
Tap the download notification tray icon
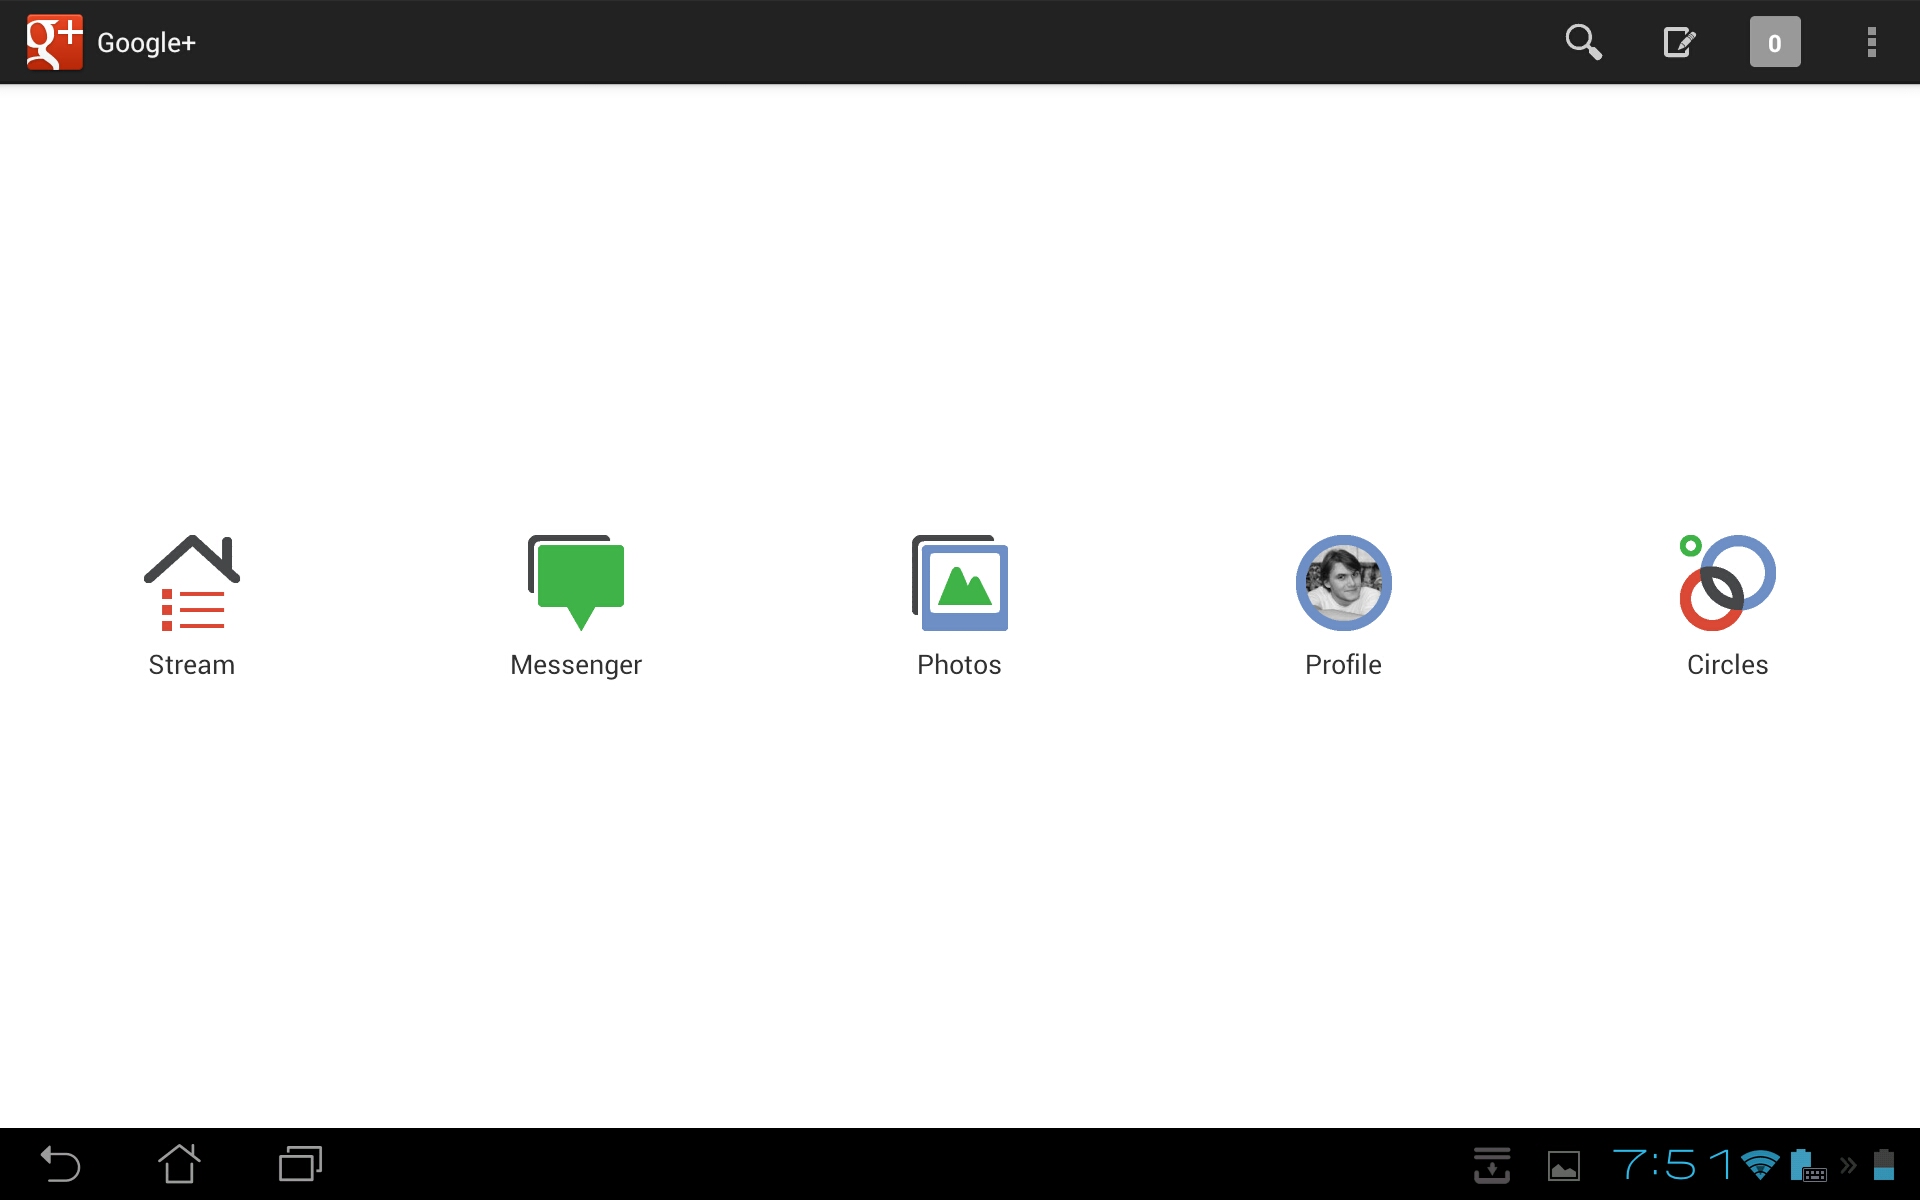[1491, 1165]
